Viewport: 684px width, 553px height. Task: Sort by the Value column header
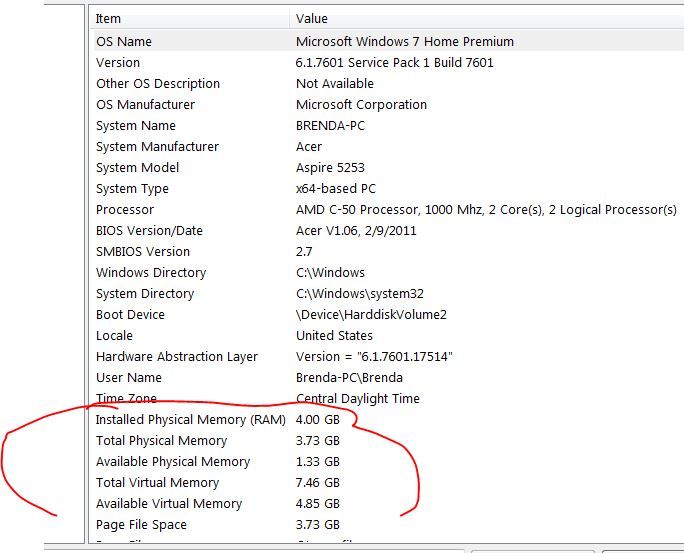[311, 18]
